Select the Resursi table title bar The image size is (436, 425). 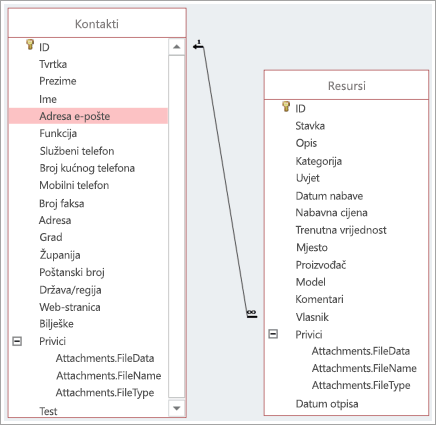coord(346,85)
